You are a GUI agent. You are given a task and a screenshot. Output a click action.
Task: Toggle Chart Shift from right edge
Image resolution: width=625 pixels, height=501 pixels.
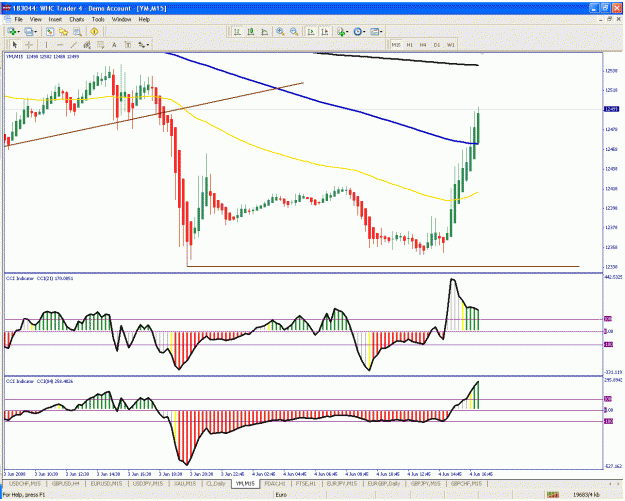[x=324, y=31]
